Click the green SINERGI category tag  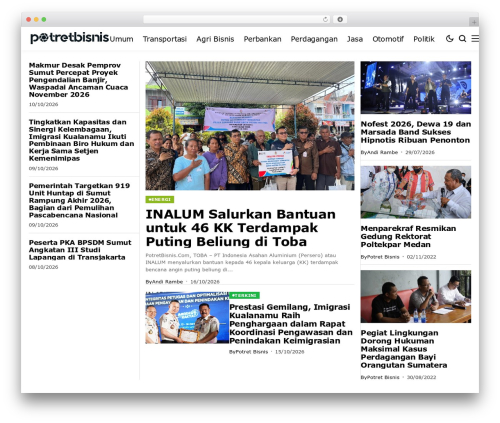160,199
